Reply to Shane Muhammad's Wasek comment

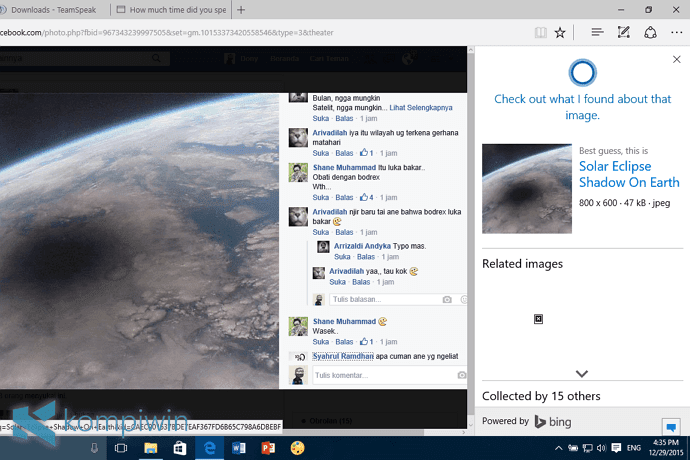click(344, 342)
